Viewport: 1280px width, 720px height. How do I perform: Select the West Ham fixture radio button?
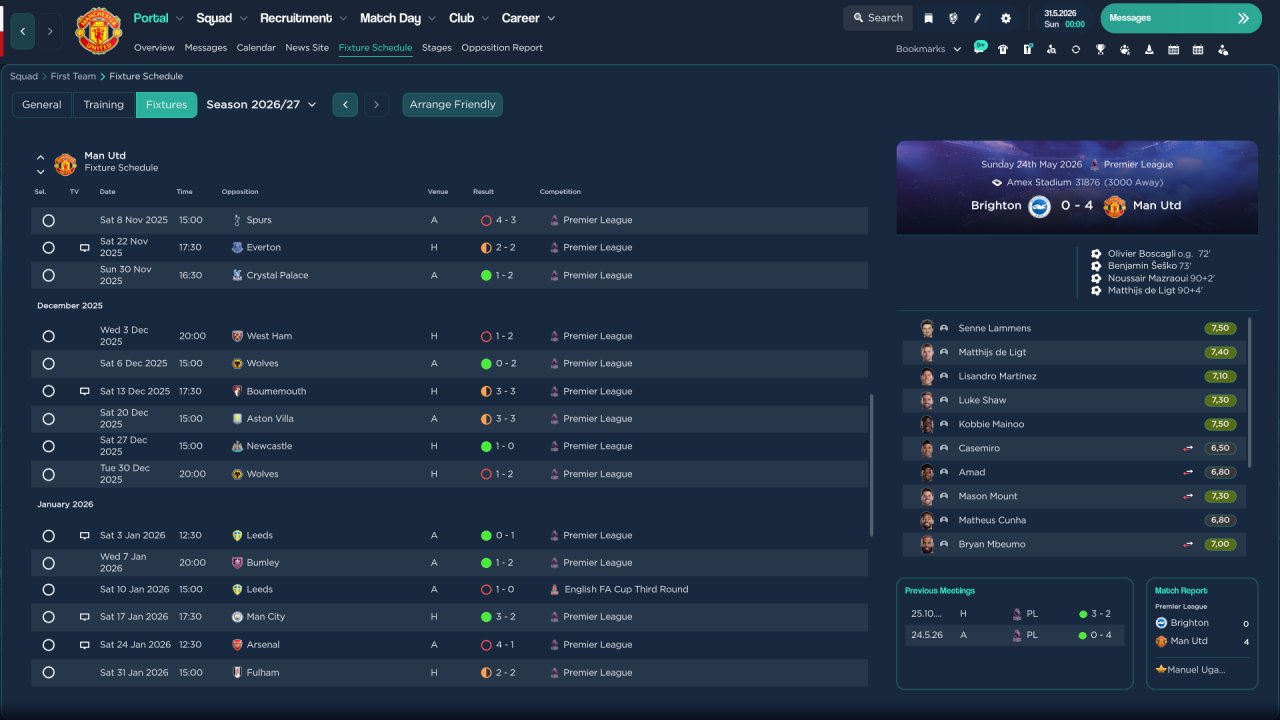point(48,336)
